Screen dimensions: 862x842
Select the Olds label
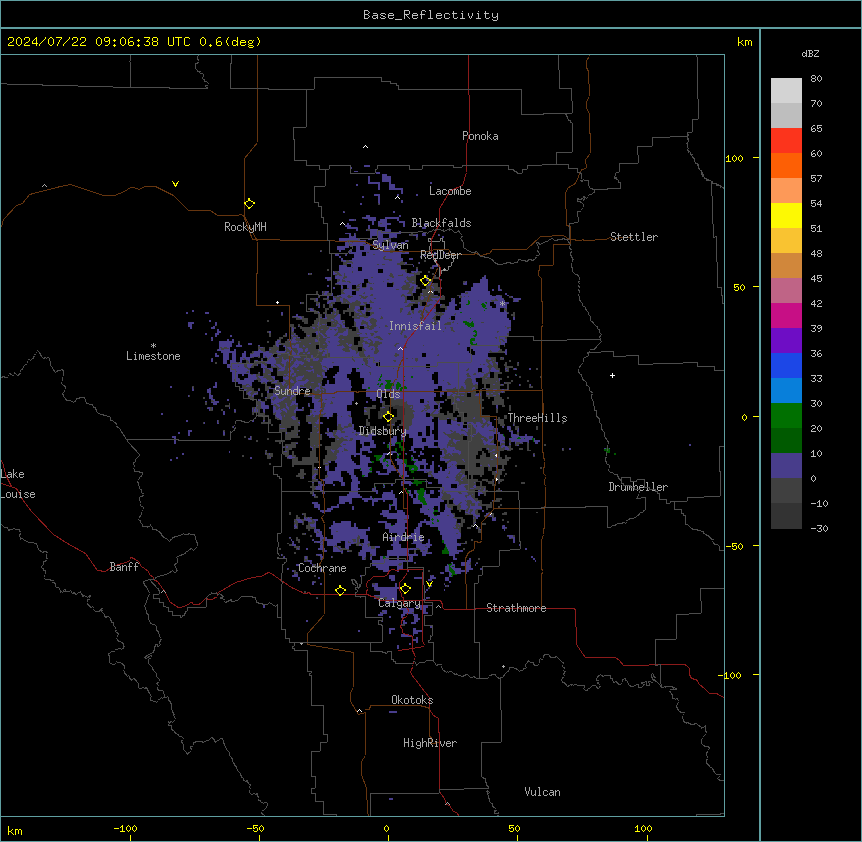388,394
